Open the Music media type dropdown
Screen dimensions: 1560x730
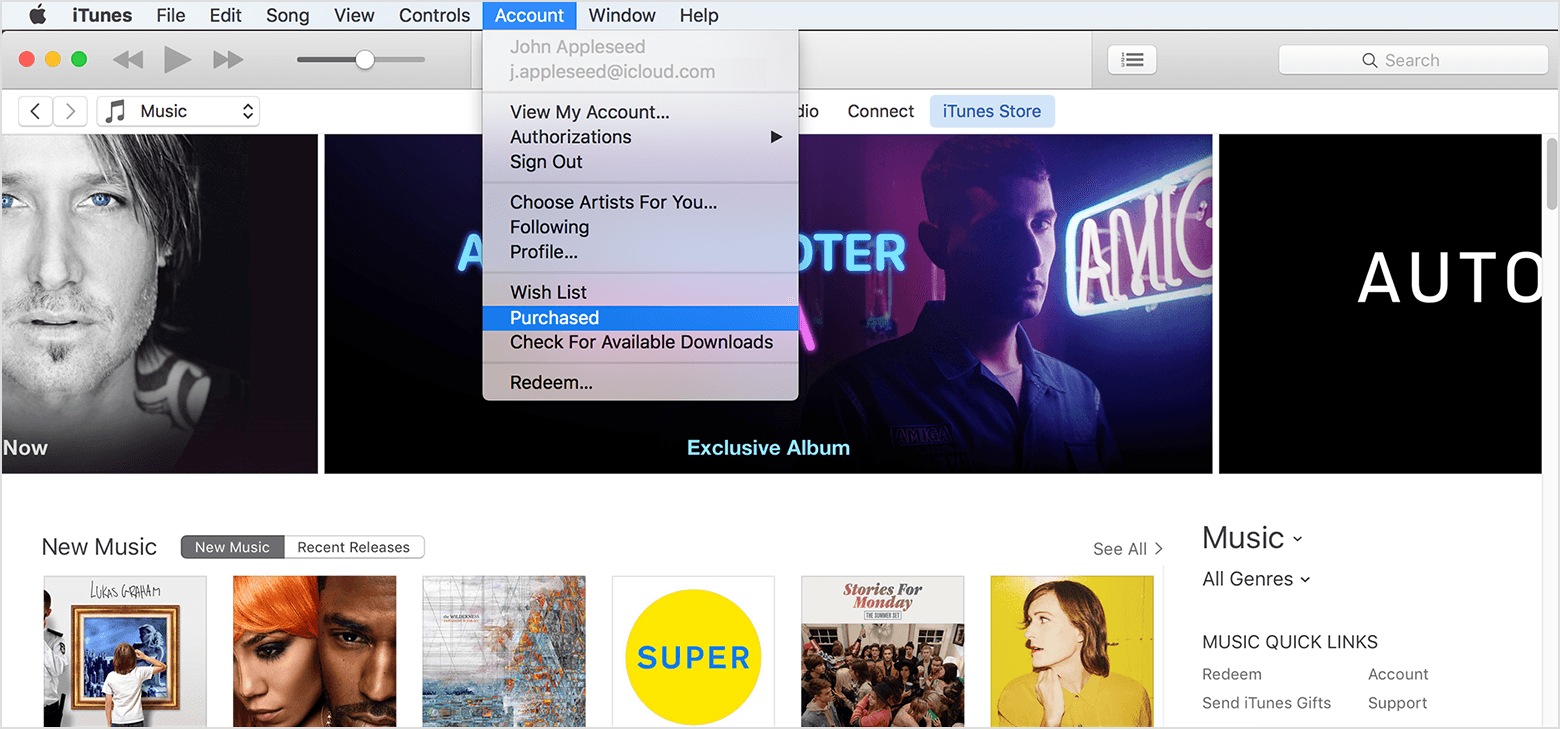(178, 111)
